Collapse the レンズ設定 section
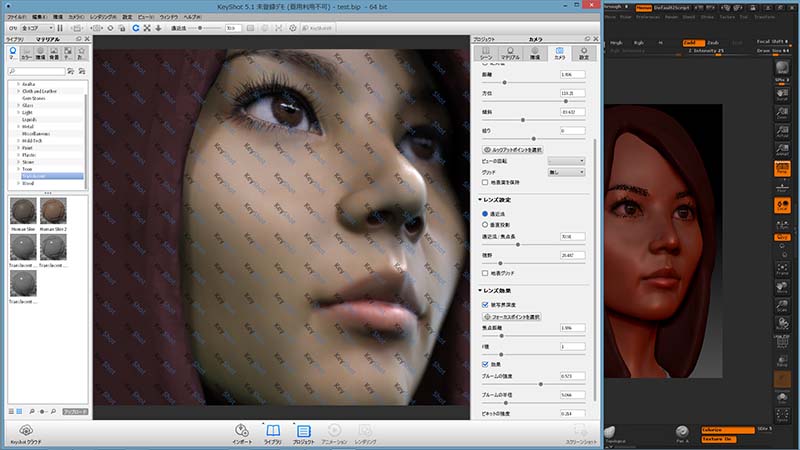 (x=480, y=199)
